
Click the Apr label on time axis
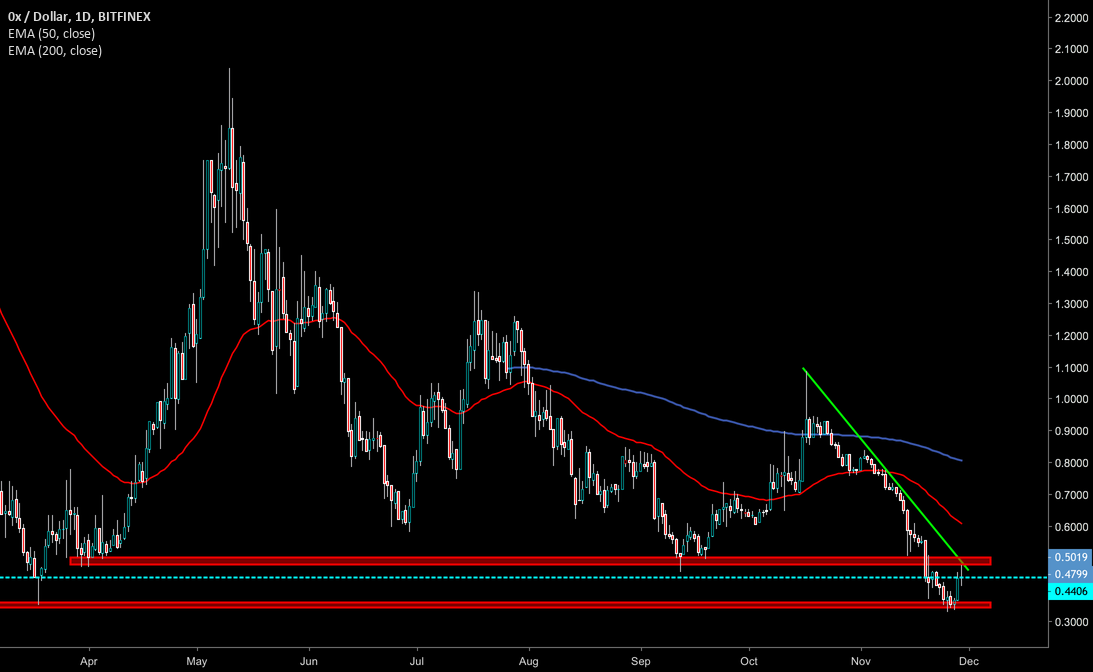click(89, 661)
